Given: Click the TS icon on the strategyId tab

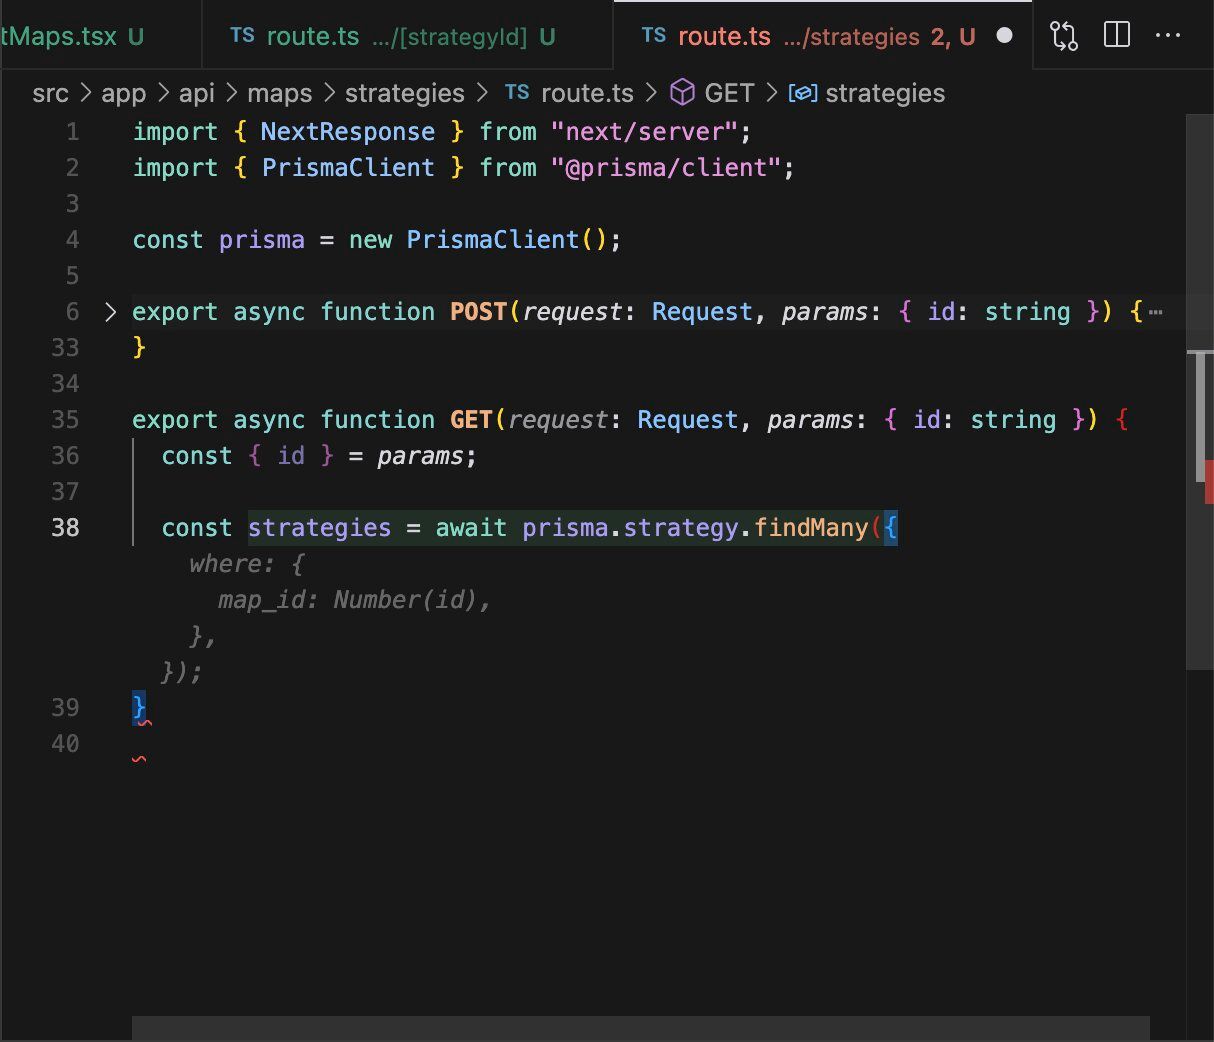Looking at the screenshot, I should coord(242,35).
